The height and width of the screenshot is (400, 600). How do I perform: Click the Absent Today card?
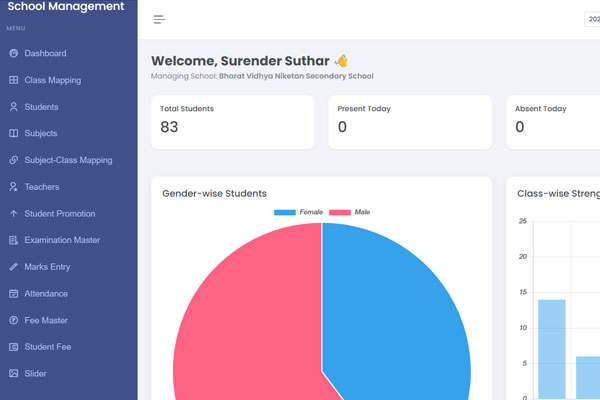point(553,122)
